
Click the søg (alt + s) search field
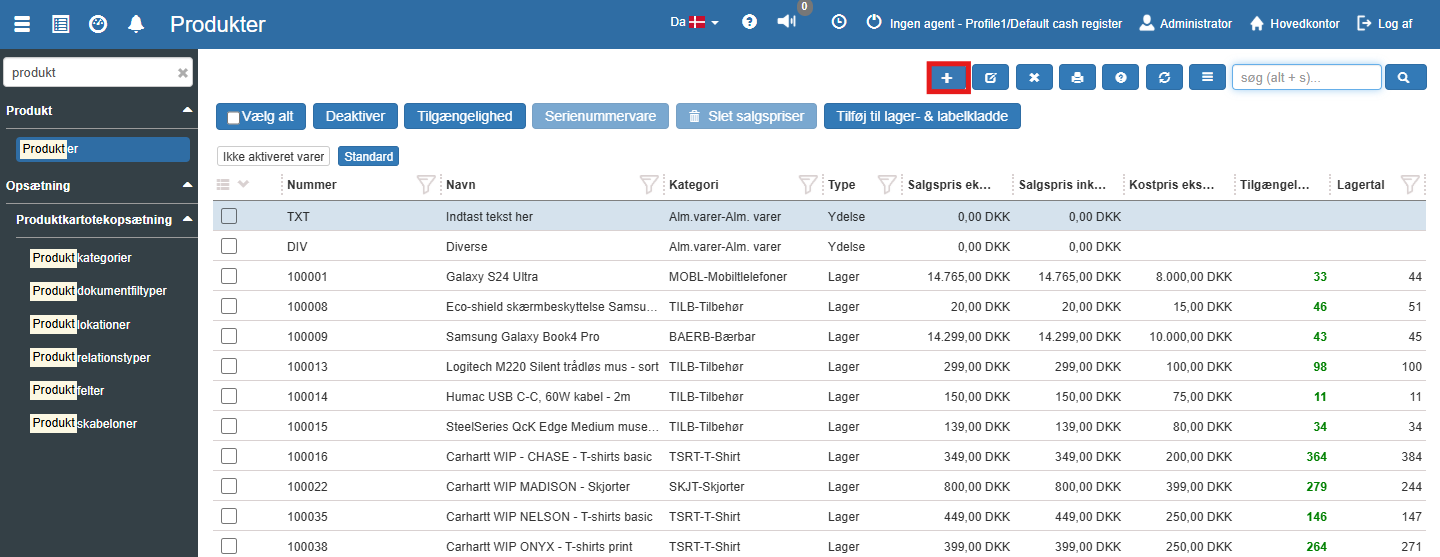tap(1306, 77)
